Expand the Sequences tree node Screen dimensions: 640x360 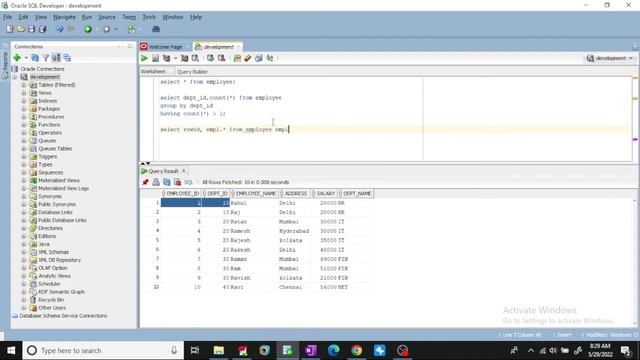[24, 172]
